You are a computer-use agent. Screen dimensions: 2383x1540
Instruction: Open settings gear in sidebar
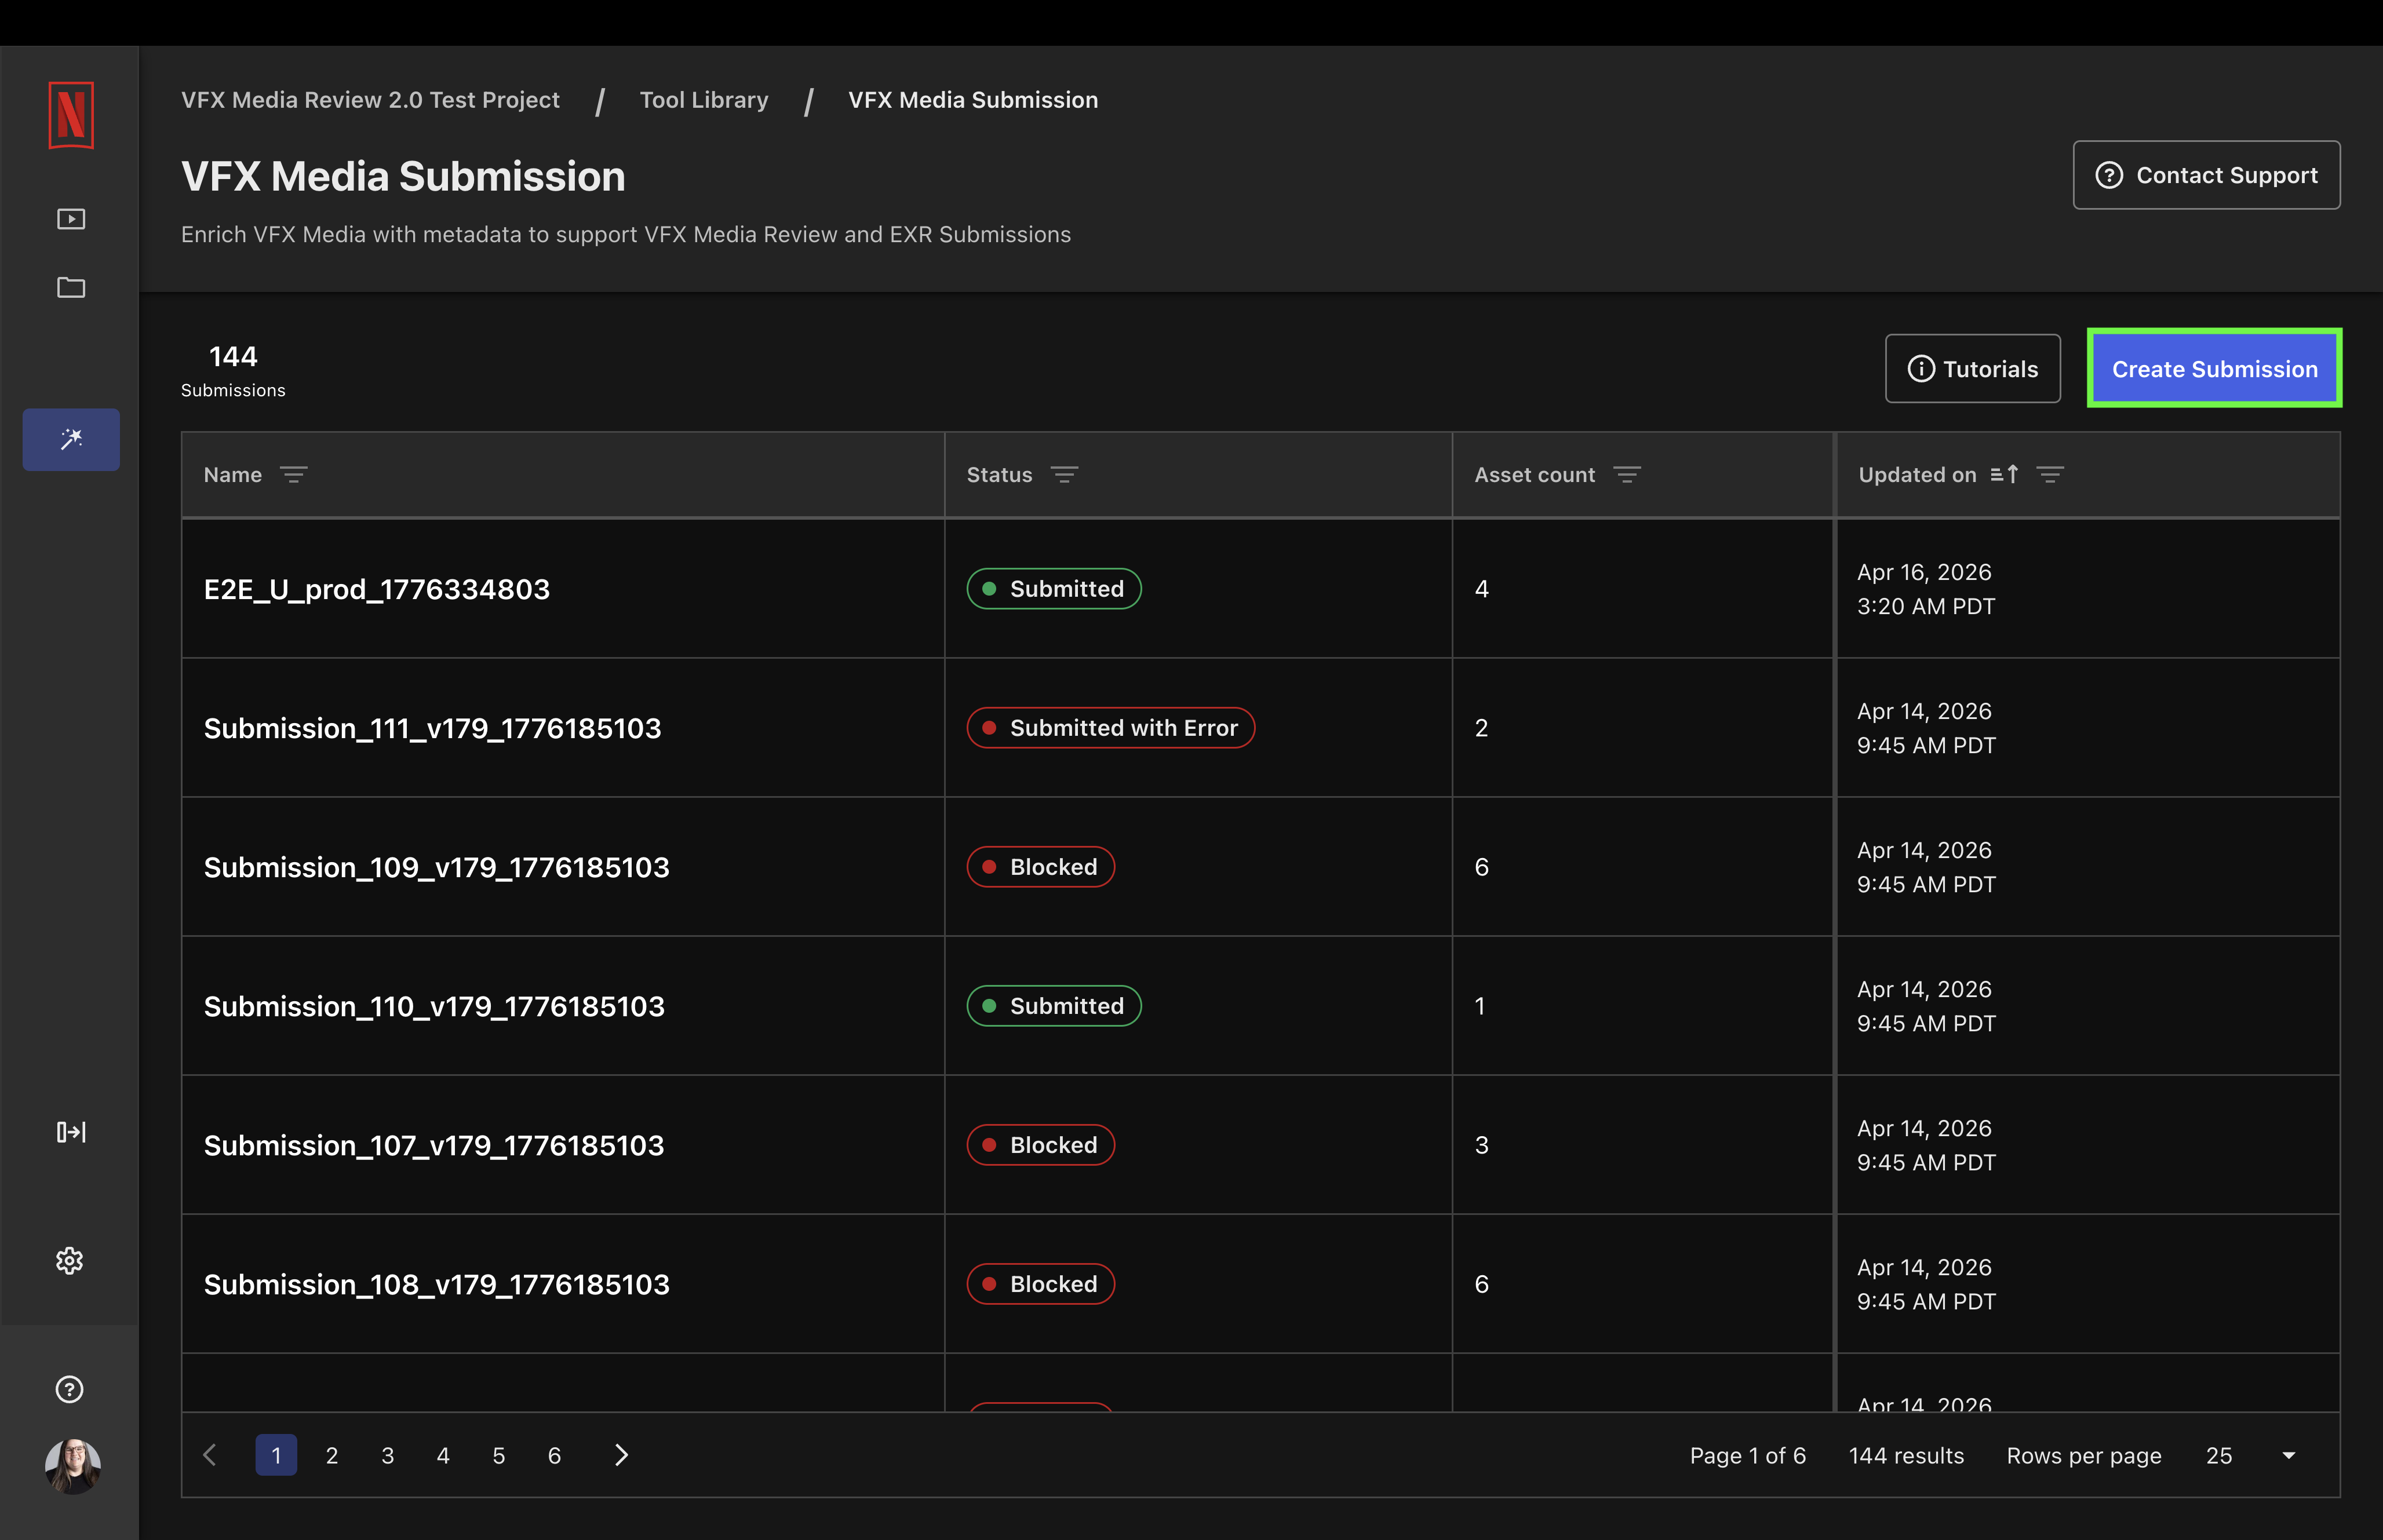(x=70, y=1260)
